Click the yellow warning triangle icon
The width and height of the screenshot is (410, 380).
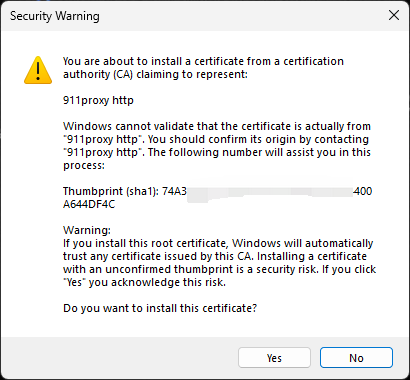[x=38, y=70]
